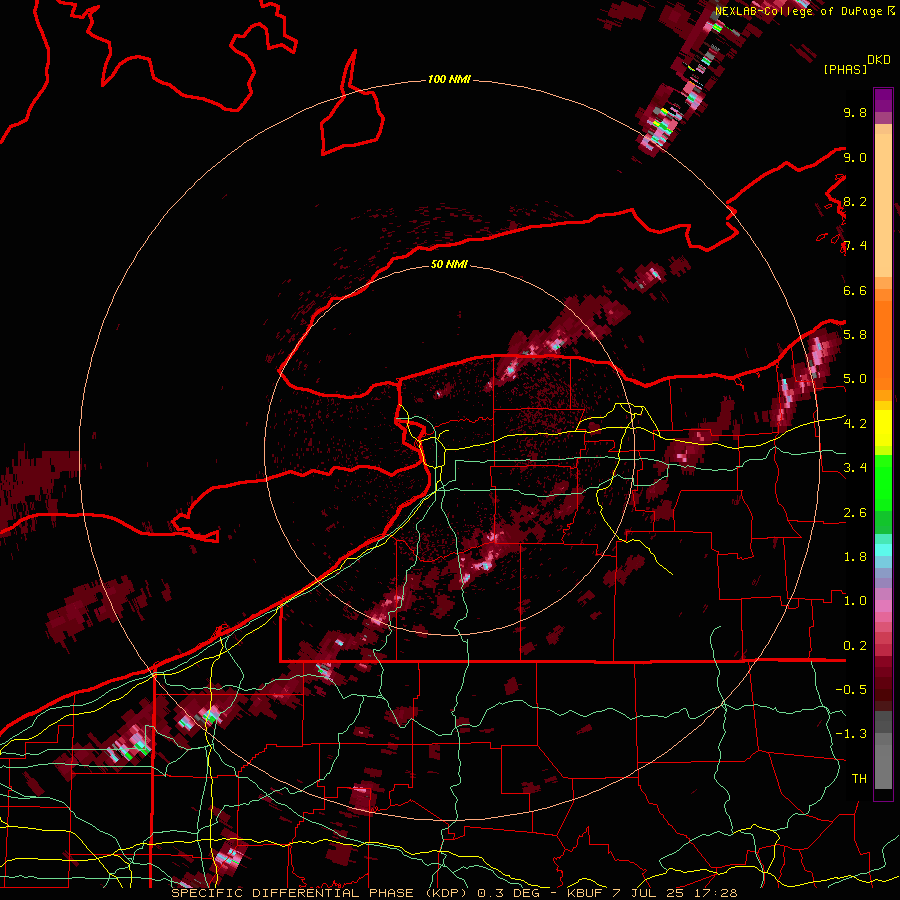This screenshot has height=900, width=900.
Task: Click the 9.0 value on color scale
Action: point(855,157)
